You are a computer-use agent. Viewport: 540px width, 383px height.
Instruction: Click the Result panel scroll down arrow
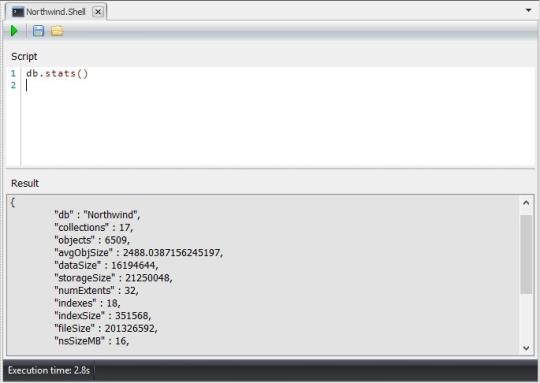[x=526, y=348]
